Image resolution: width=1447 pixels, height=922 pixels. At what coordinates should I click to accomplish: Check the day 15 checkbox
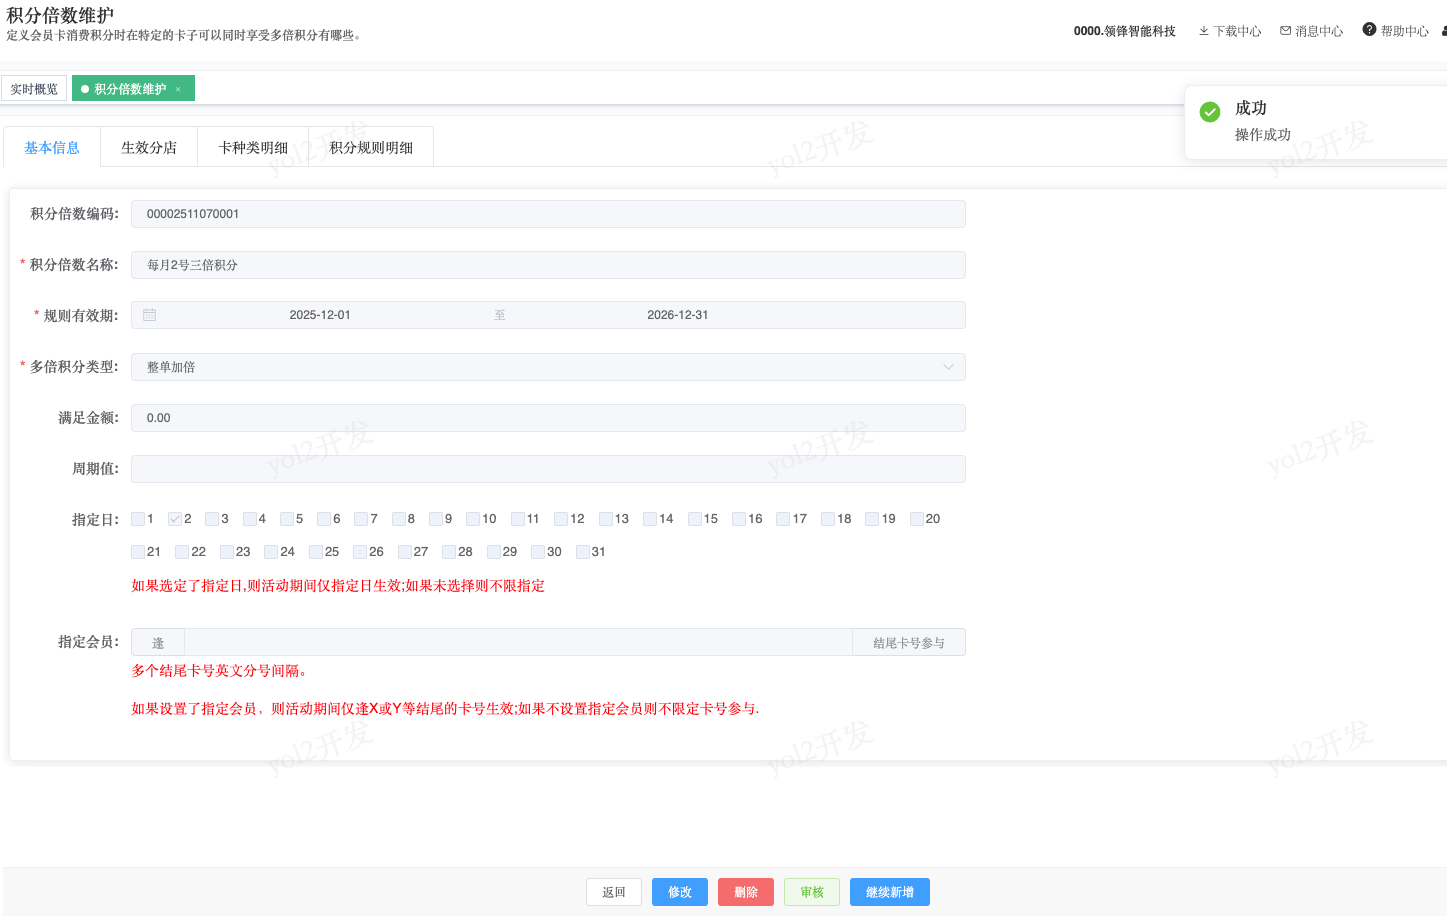[695, 519]
